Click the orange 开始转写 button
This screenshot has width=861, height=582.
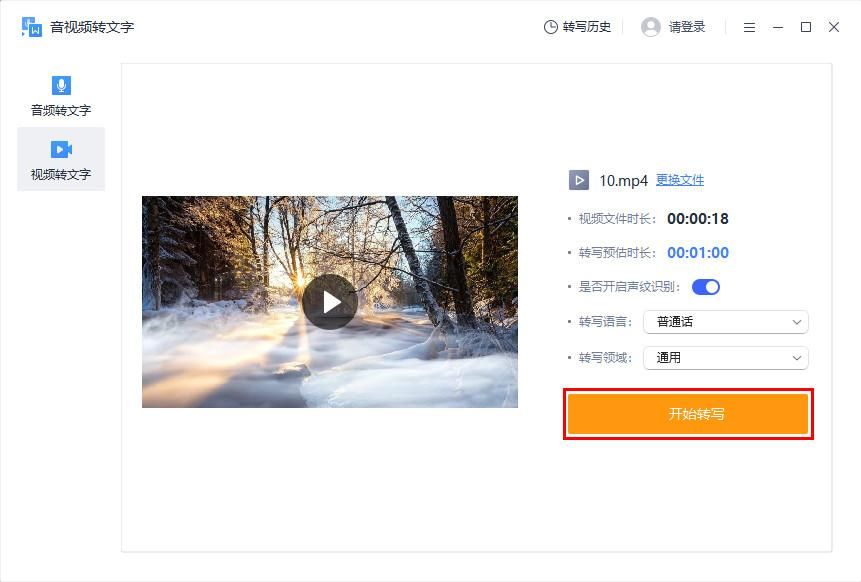688,413
